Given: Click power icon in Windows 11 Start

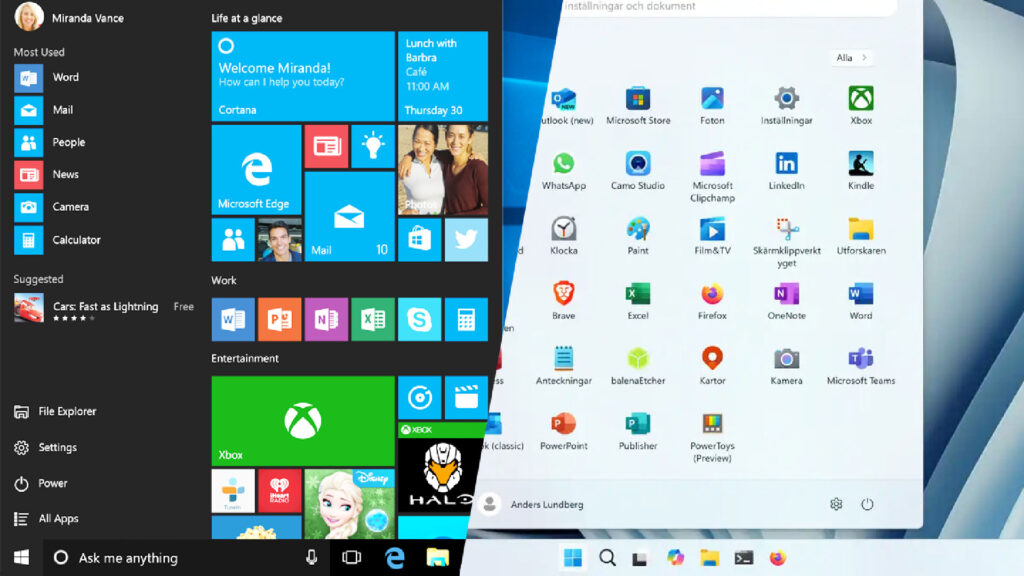Looking at the screenshot, I should 867,504.
